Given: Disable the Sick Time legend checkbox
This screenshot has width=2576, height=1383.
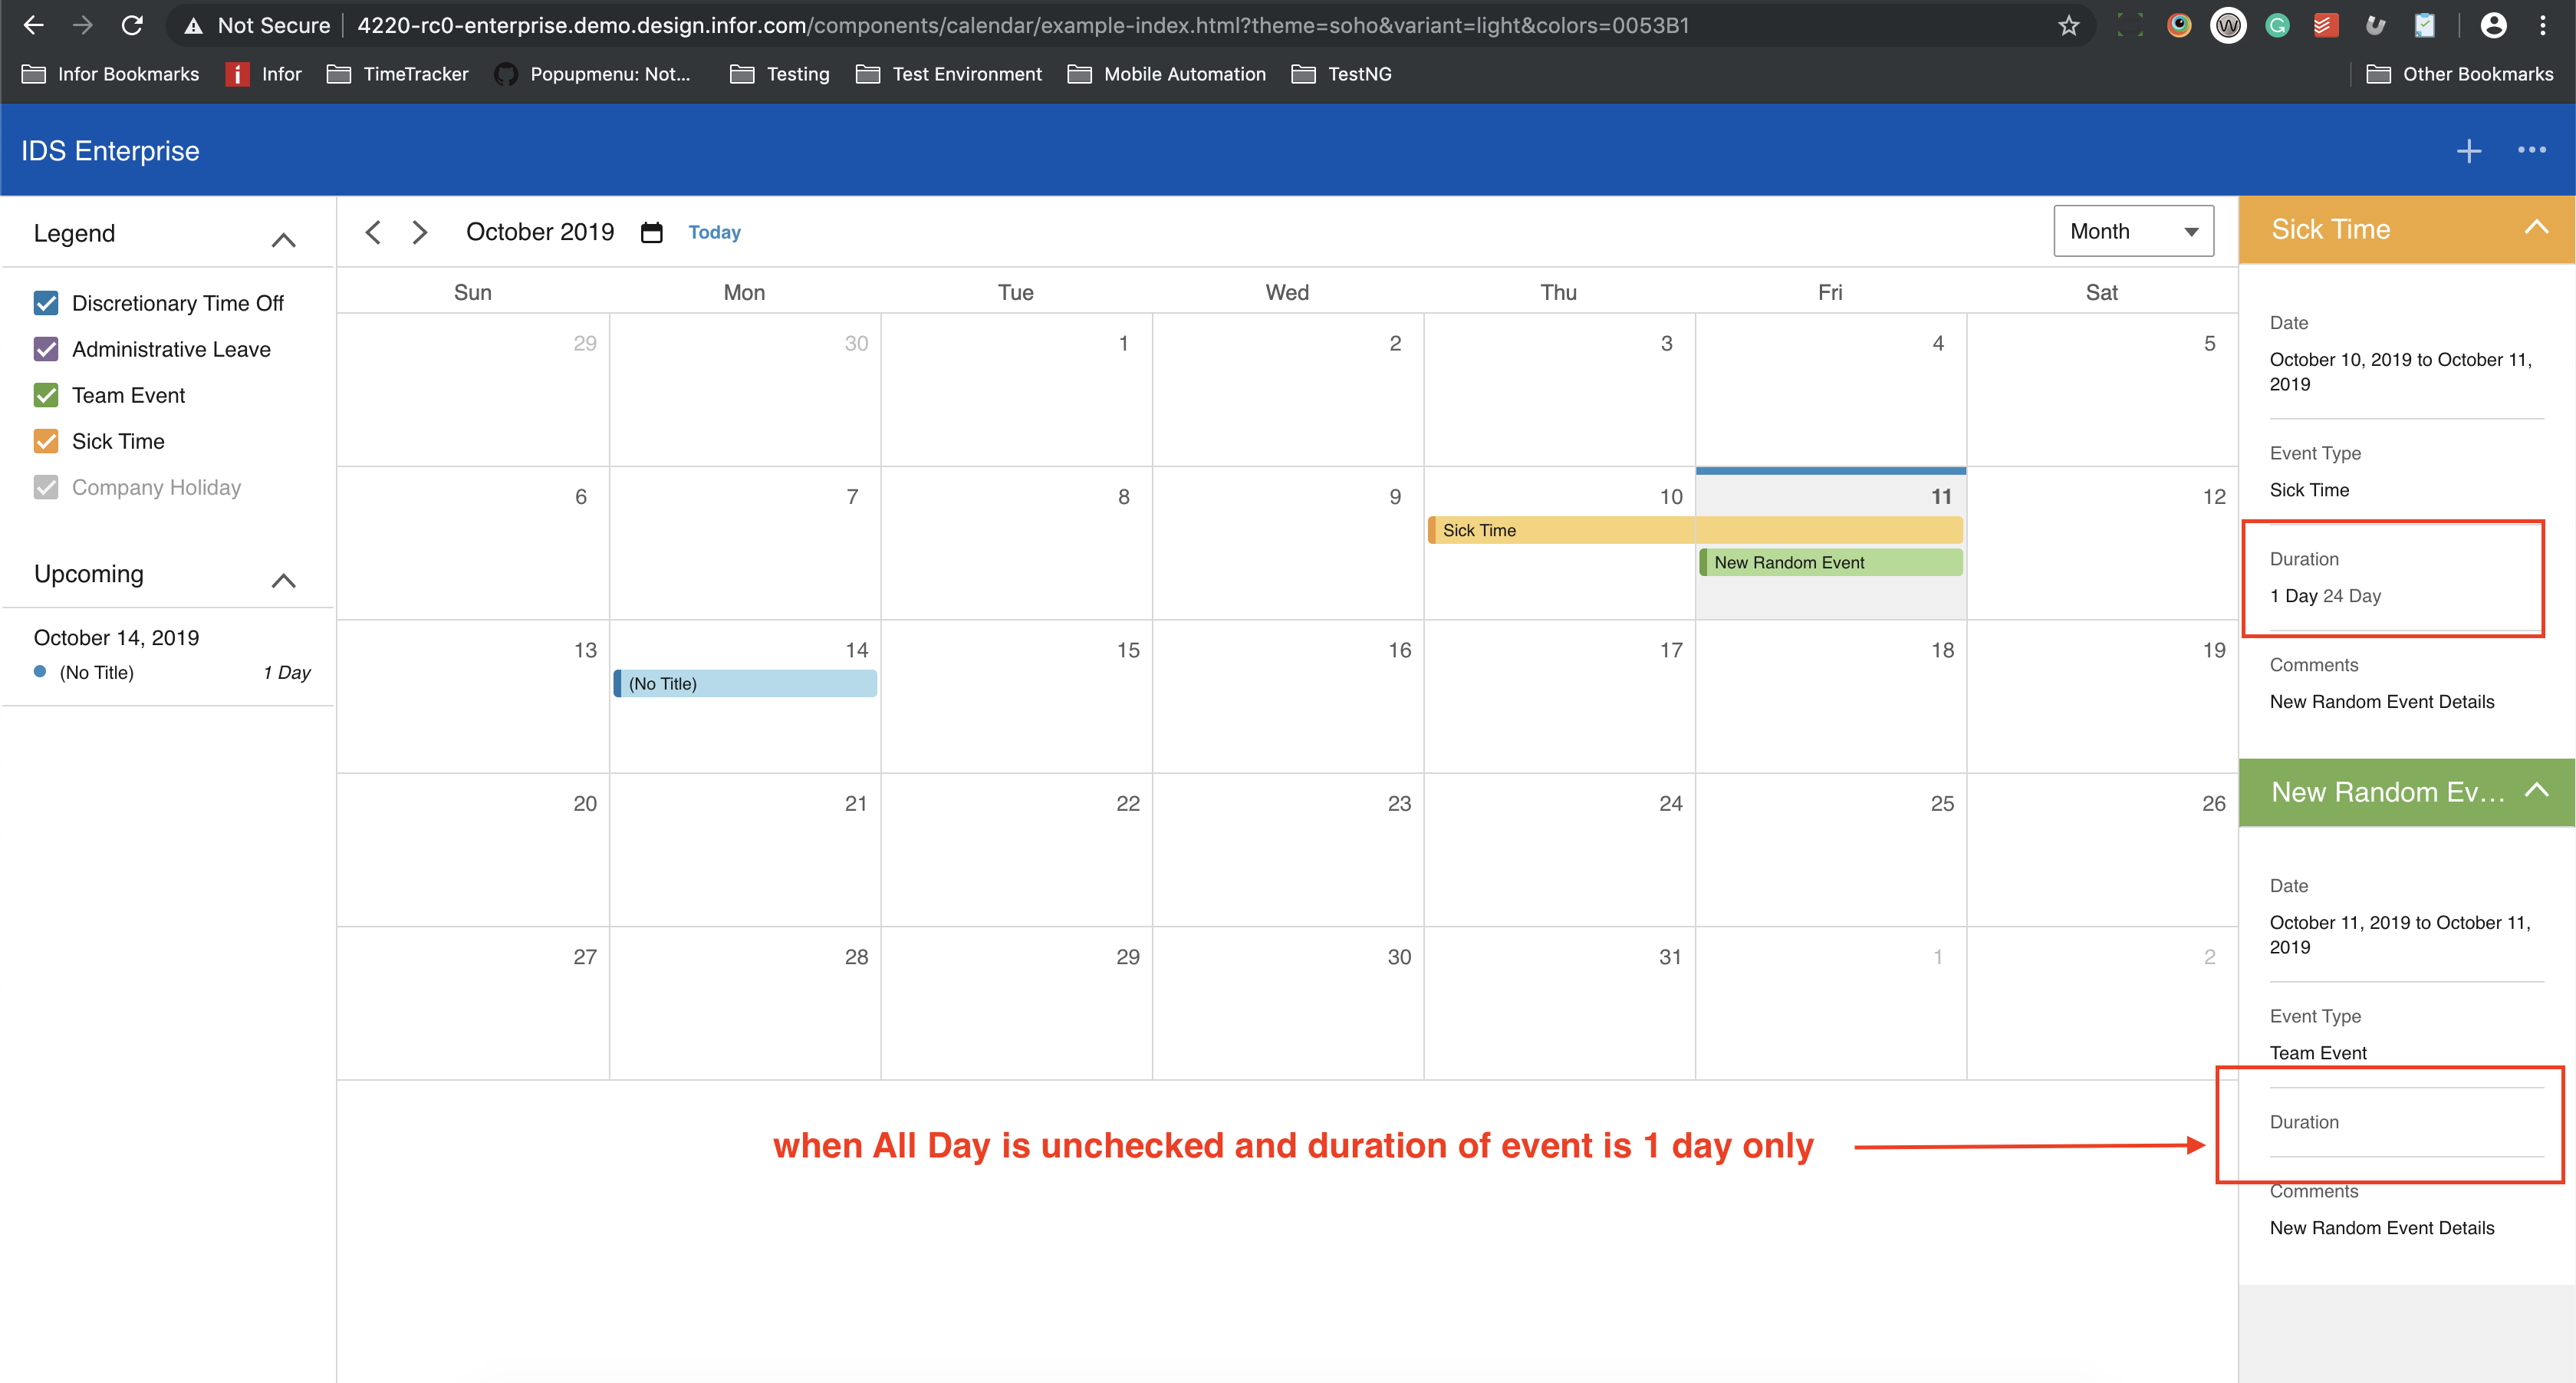Looking at the screenshot, I should click(46, 441).
